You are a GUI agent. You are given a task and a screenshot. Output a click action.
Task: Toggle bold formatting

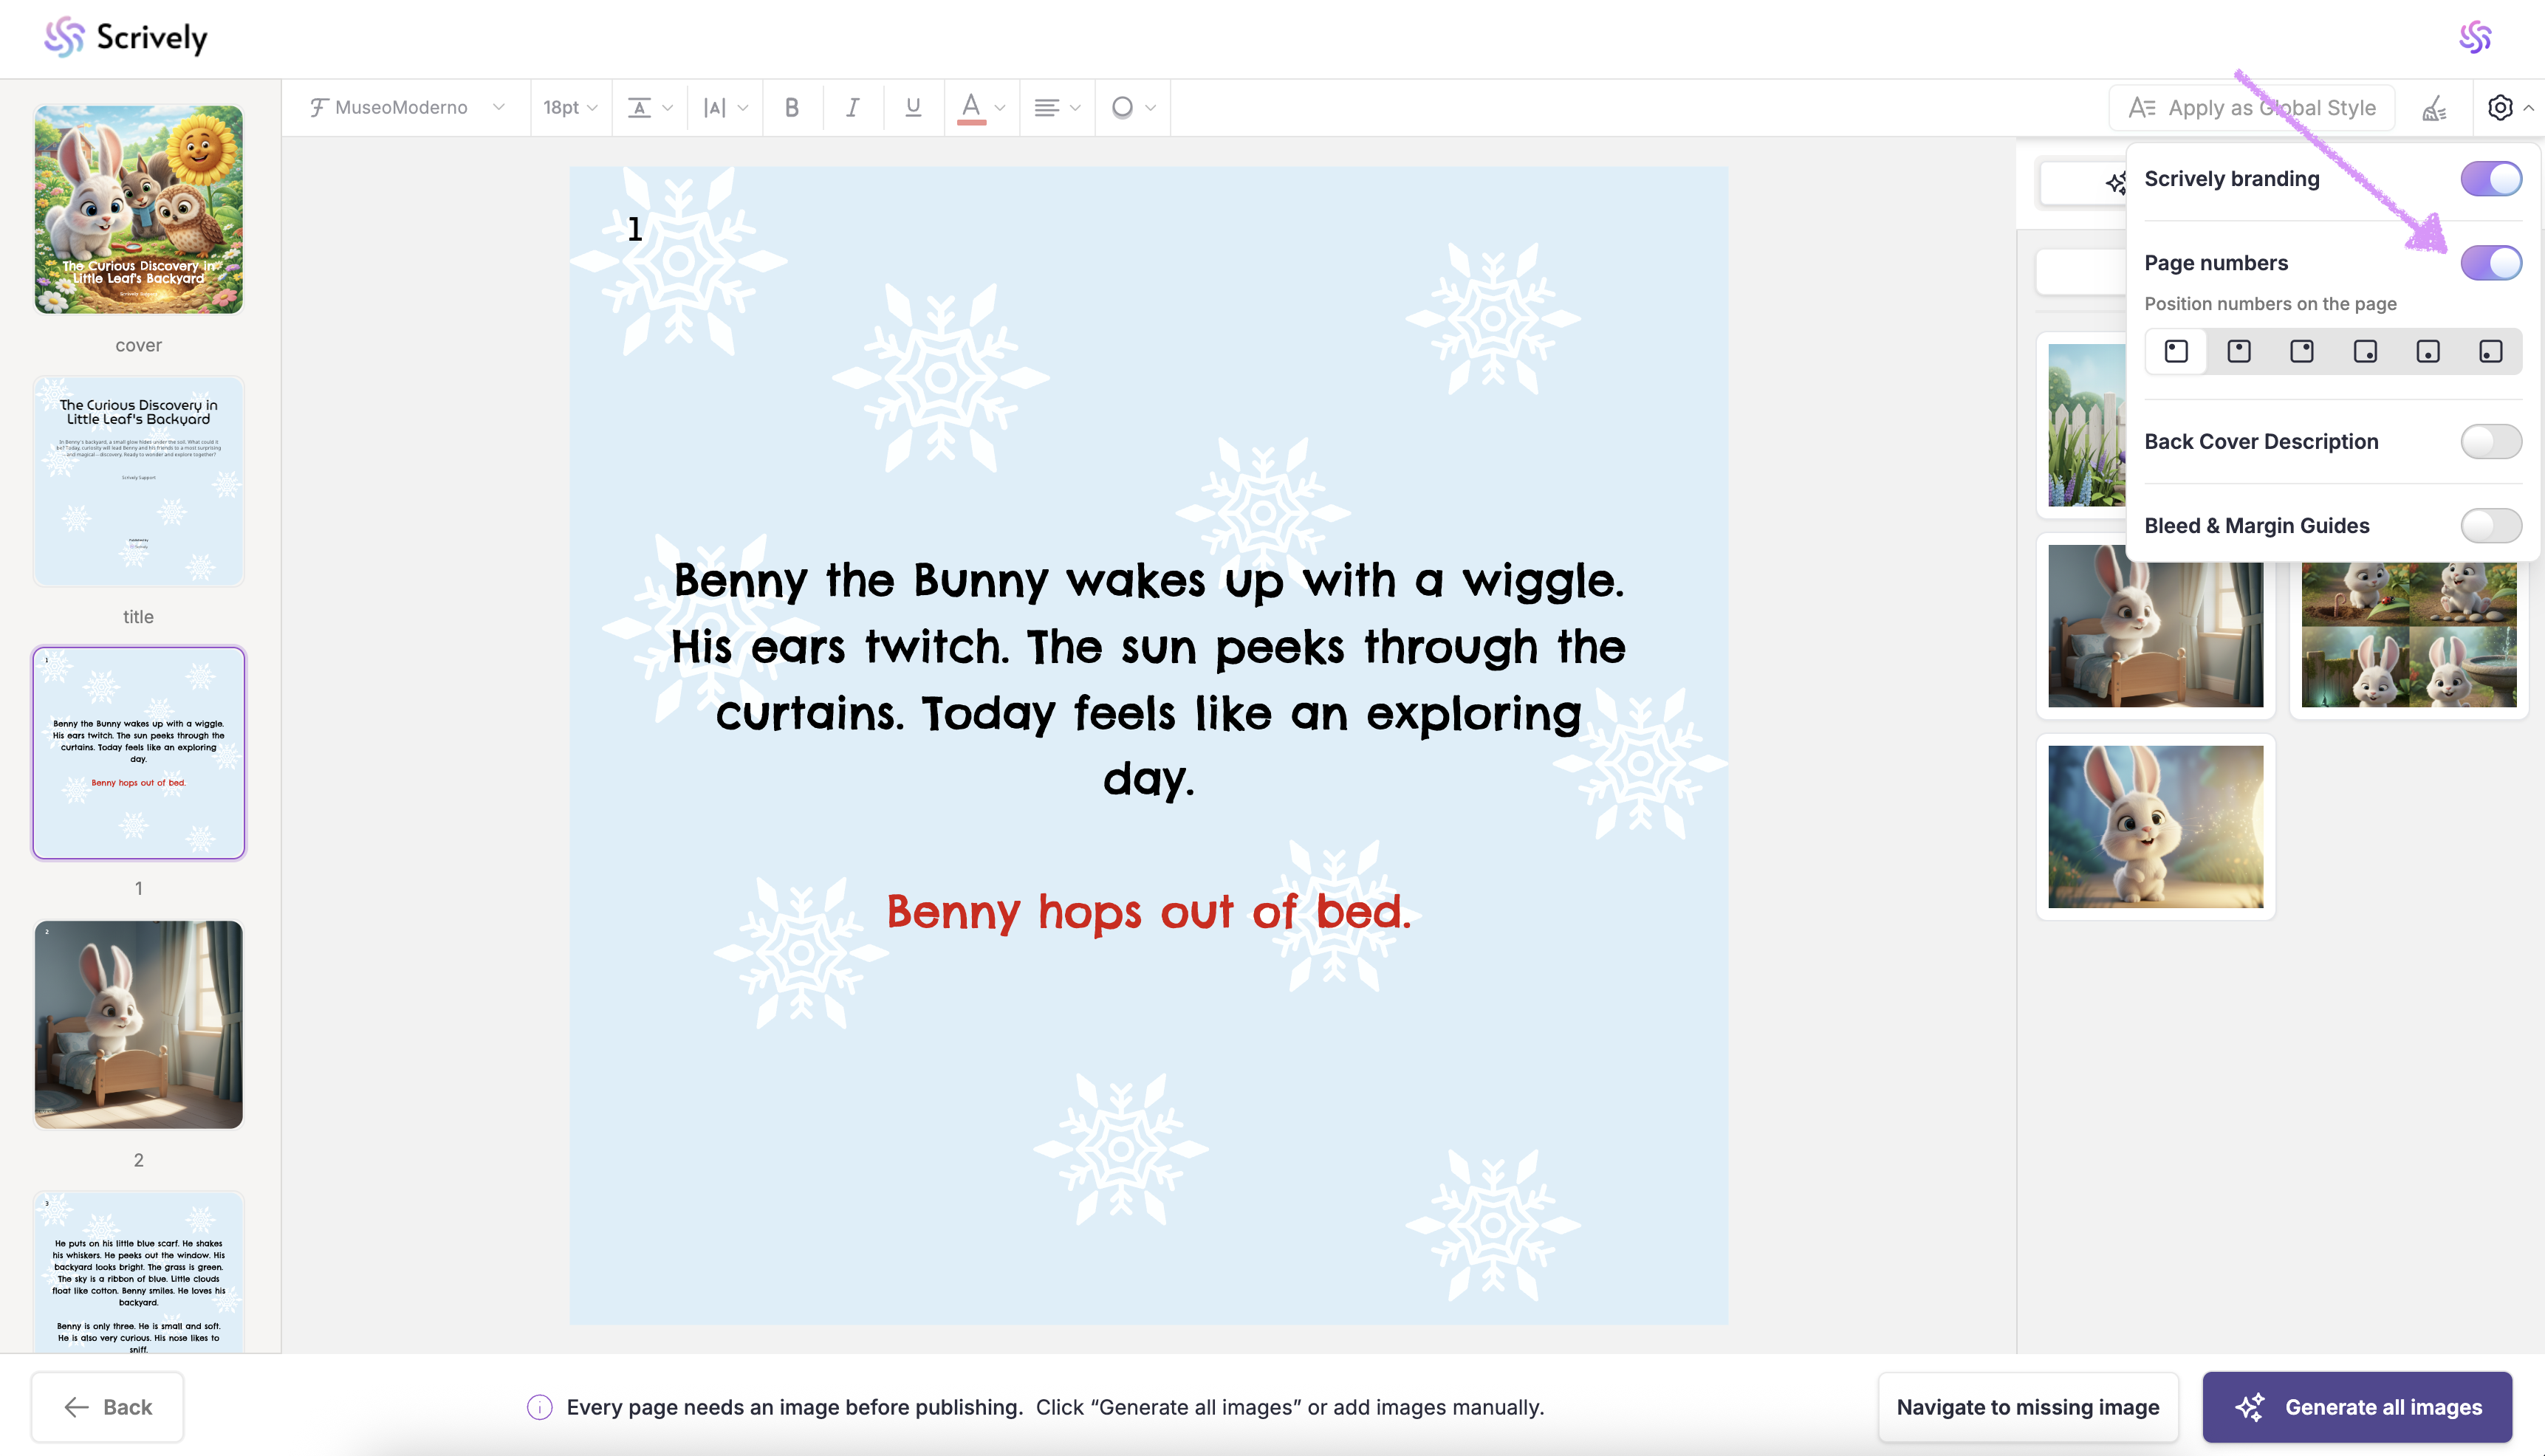[791, 107]
